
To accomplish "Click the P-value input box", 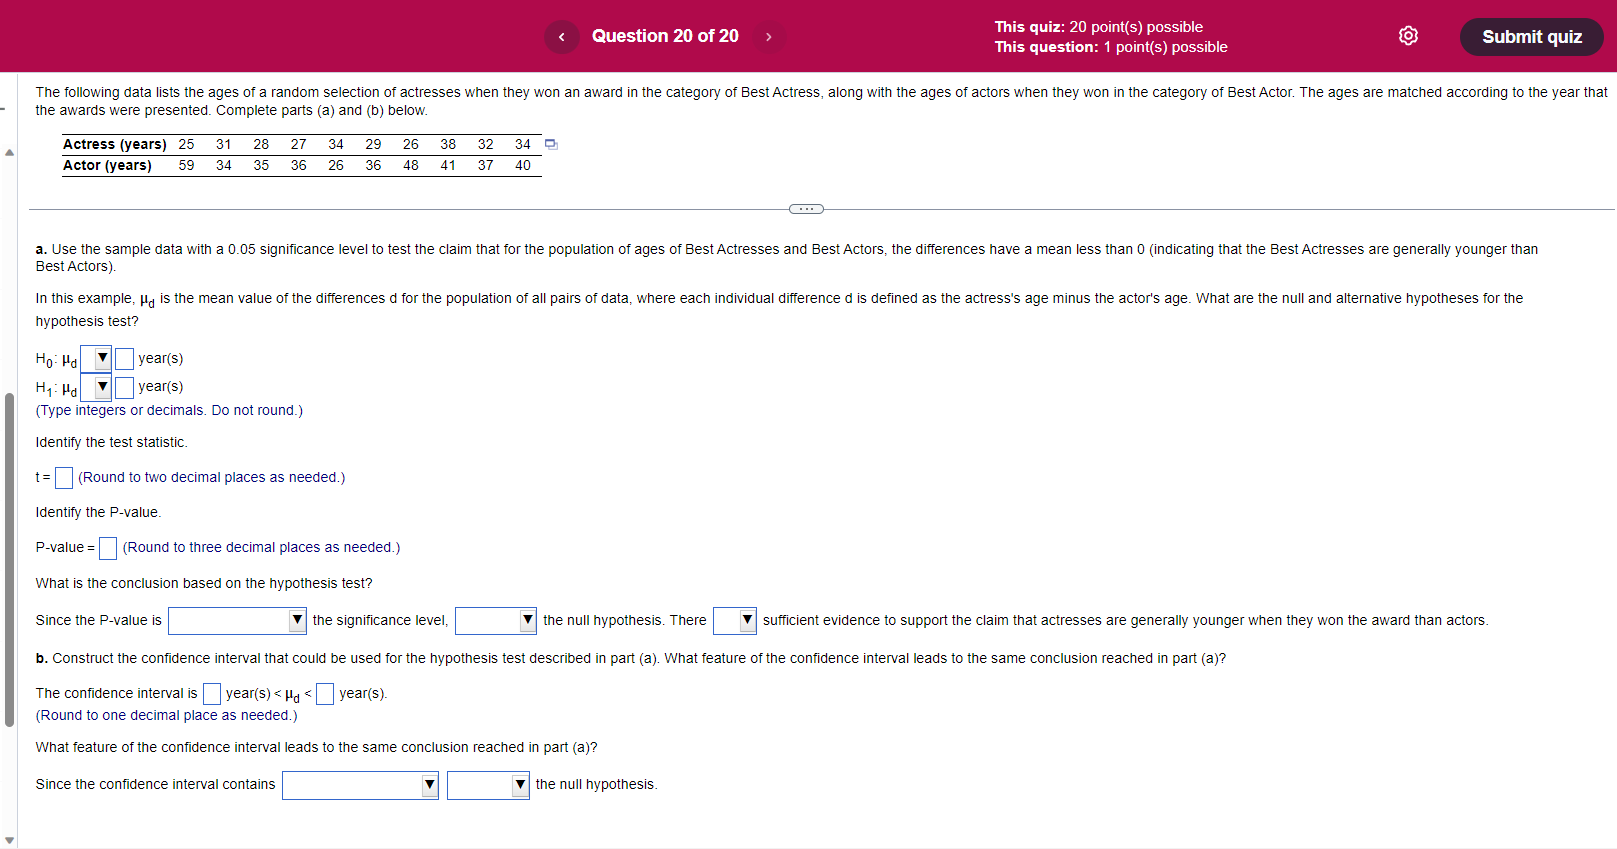I will pos(108,548).
